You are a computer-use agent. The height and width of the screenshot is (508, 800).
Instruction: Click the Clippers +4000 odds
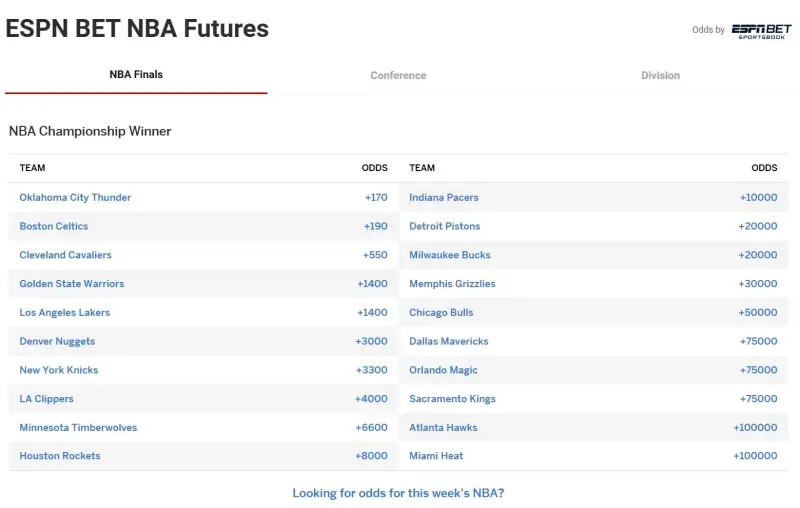(371, 399)
